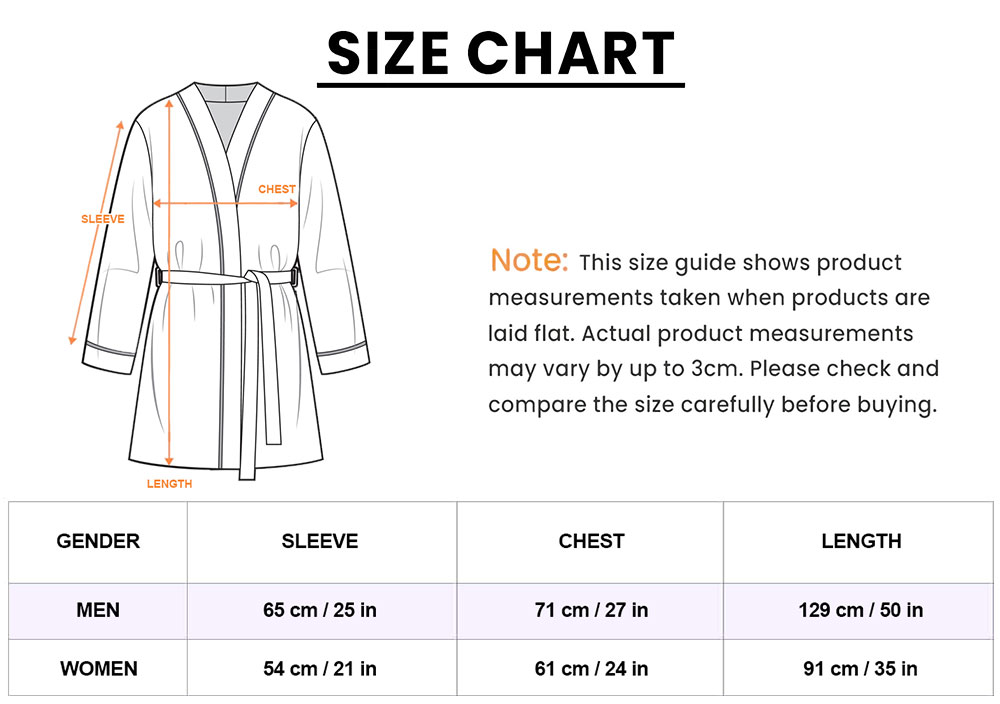Click the men's length value 129 cm
Viewport: 1000px width, 704px height.
coord(861,610)
